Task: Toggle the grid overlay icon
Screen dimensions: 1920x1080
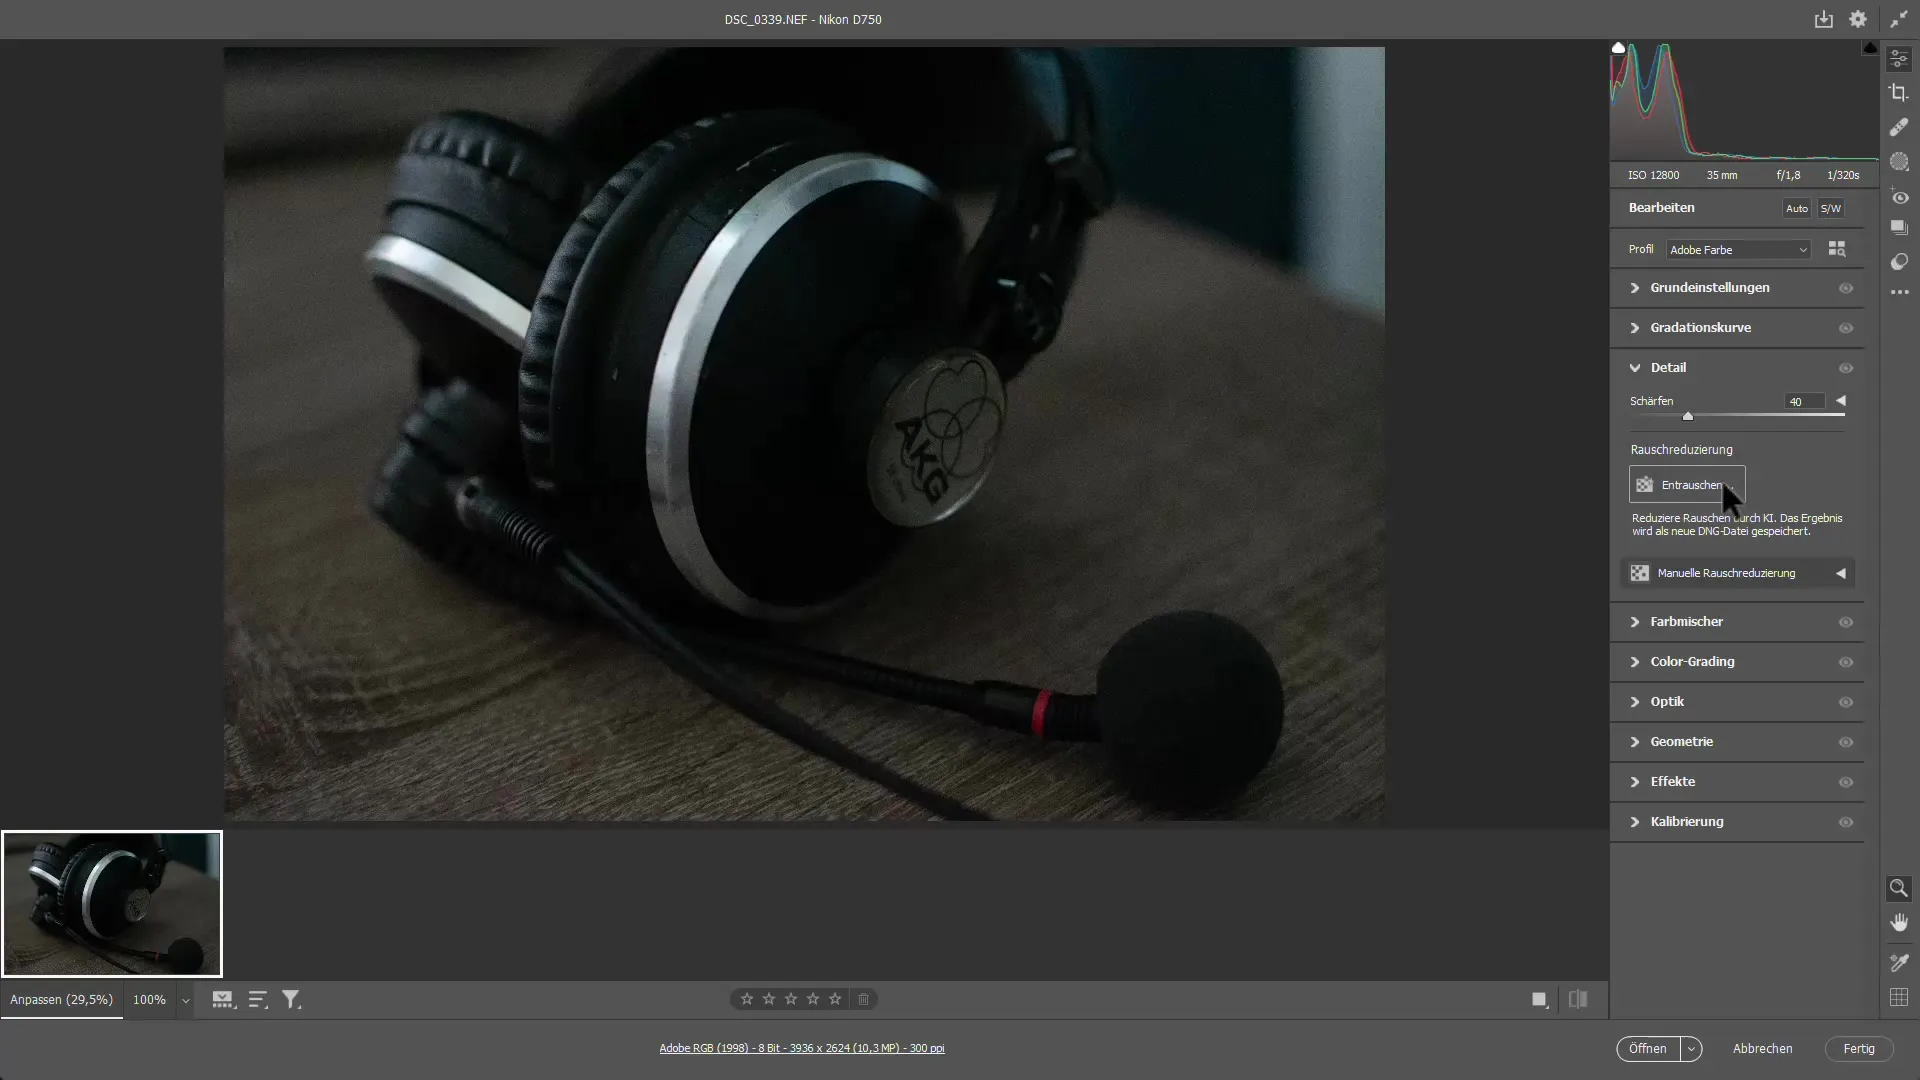Action: [x=1899, y=997]
